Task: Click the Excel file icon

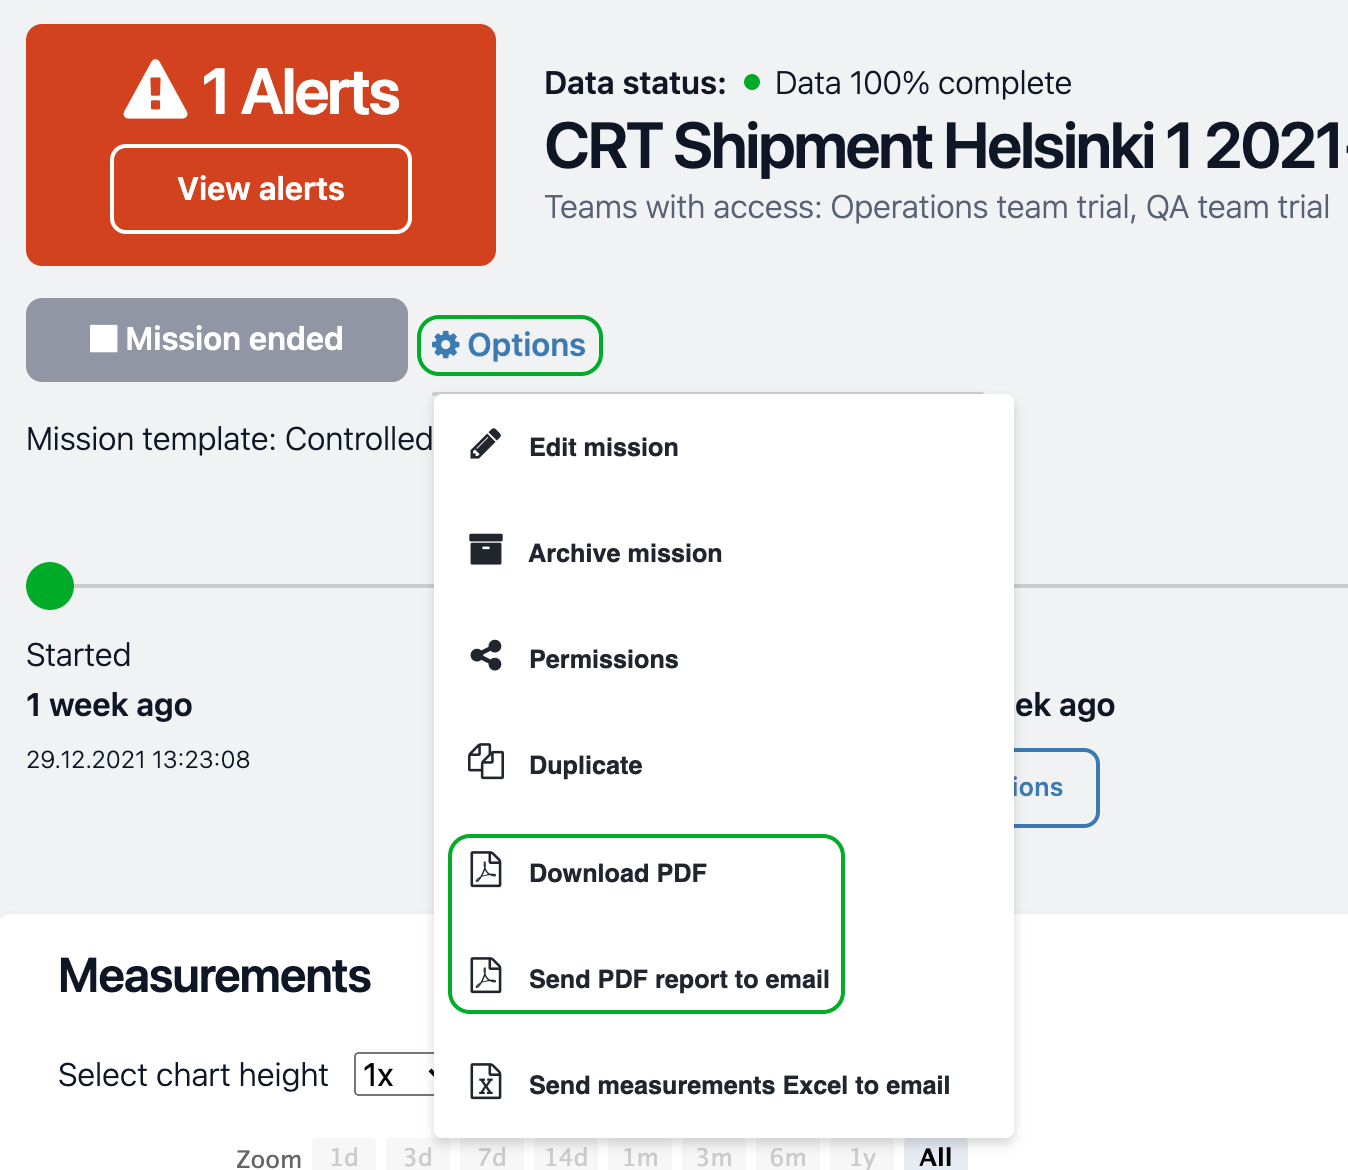Action: point(486,1081)
